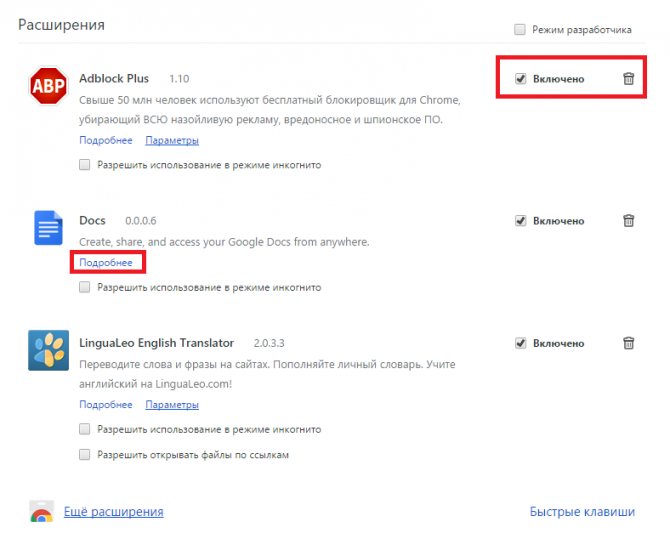This screenshot has height=539, width=670.
Task: Disable Adblock Plus via Включено checkbox
Action: (520, 79)
